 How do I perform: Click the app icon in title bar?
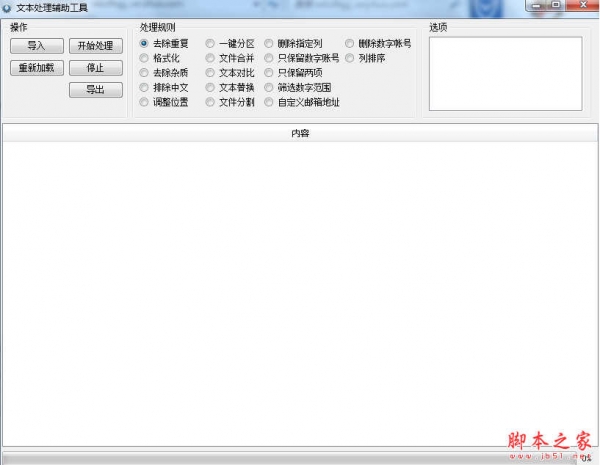pos(7,8)
